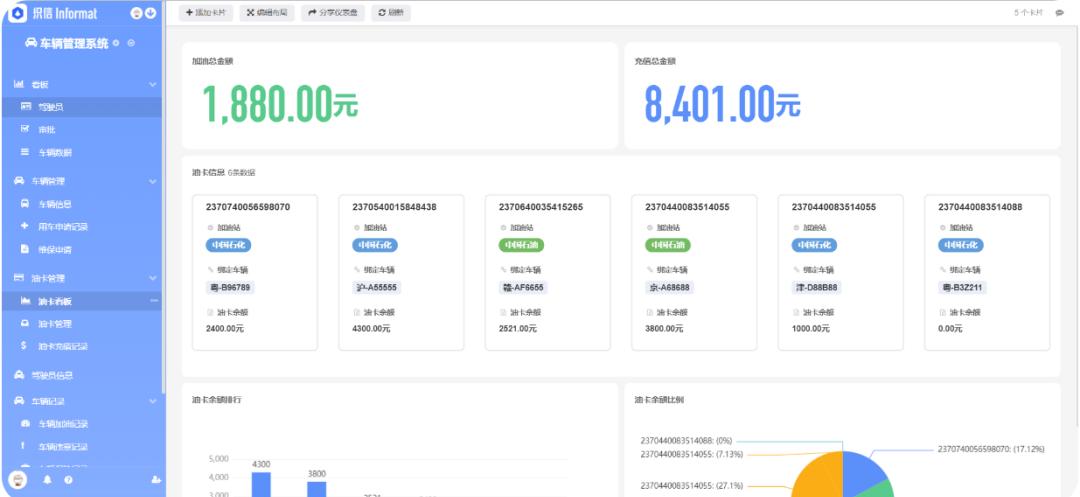Screen dimensions: 1080x497
Task: Click the bar labeled 3800 in chart
Action: (317, 489)
